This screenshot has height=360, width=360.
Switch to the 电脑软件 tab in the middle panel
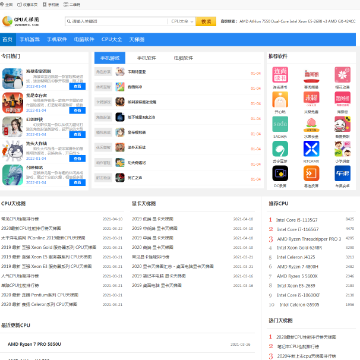click(x=183, y=58)
